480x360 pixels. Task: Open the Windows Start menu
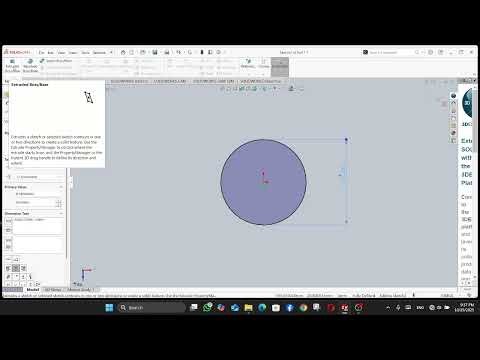(109, 308)
